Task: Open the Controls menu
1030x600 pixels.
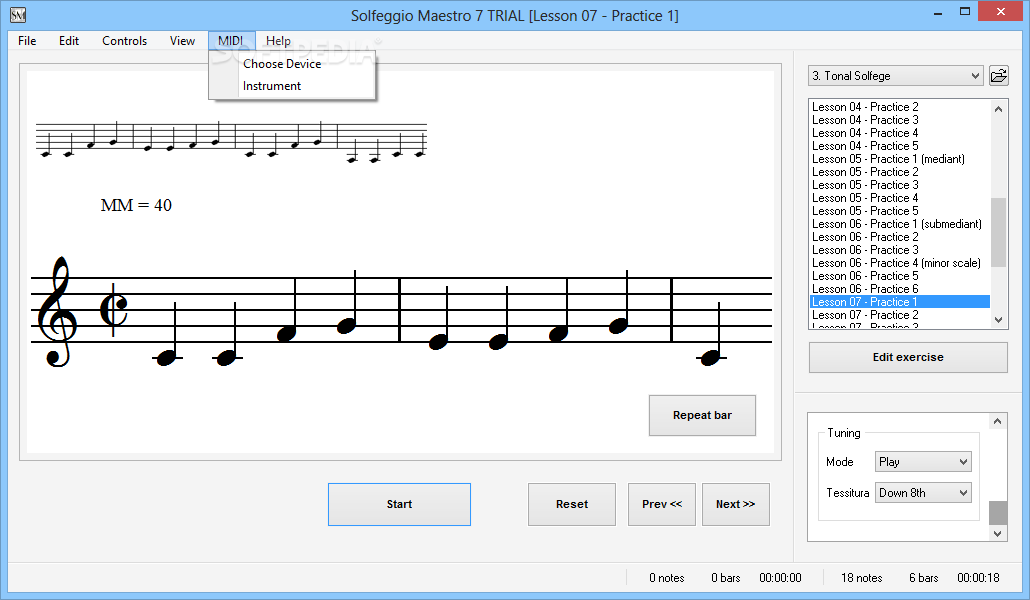Action: click(x=124, y=41)
